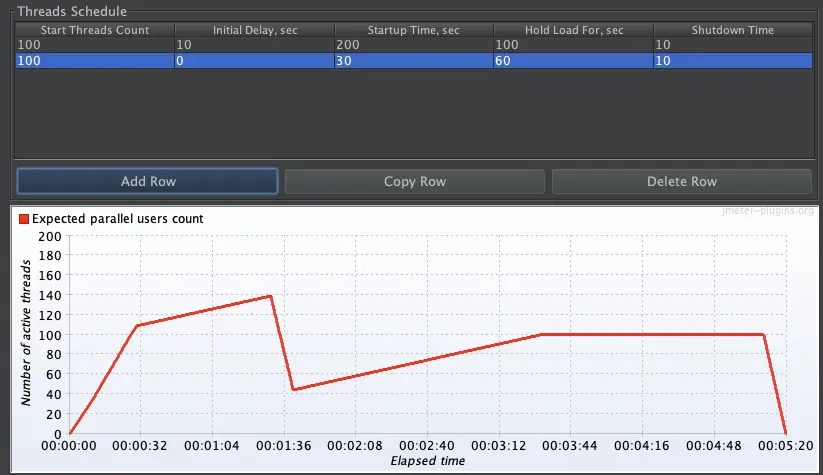Select highlighted row Shutdown Time cell 10
Screen dimensions: 823x475
point(733,60)
